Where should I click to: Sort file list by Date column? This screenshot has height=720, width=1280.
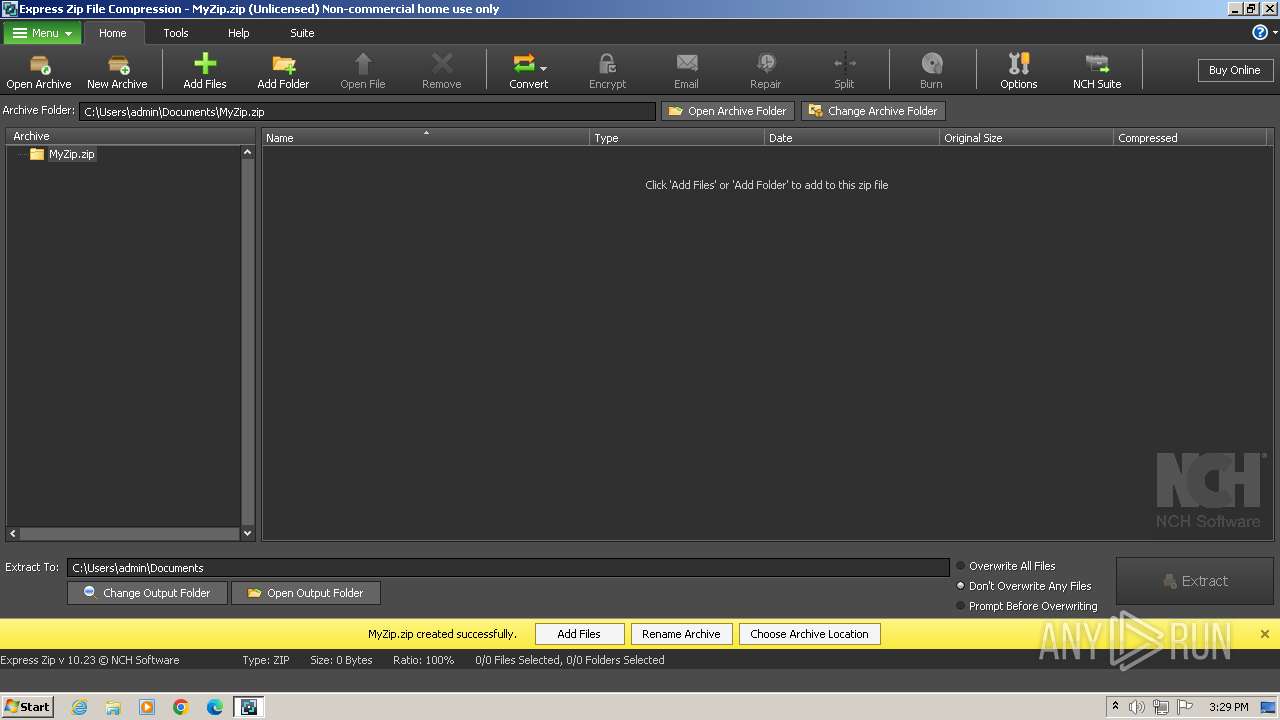tap(852, 138)
